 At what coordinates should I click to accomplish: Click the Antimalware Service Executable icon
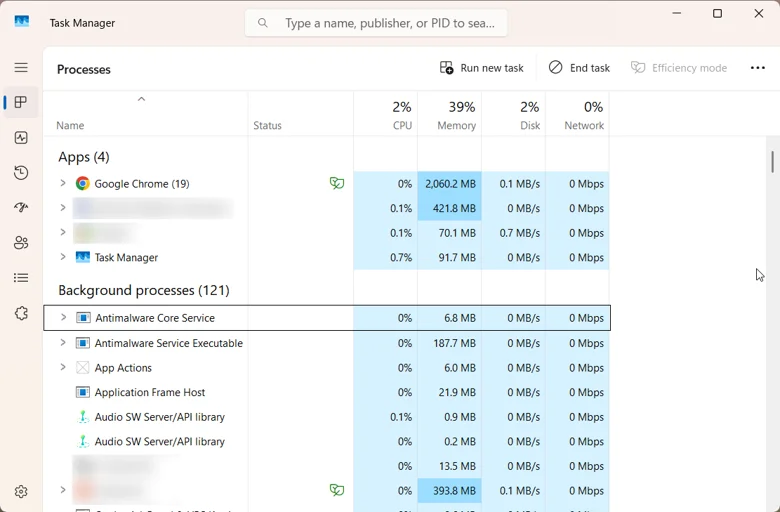click(83, 343)
